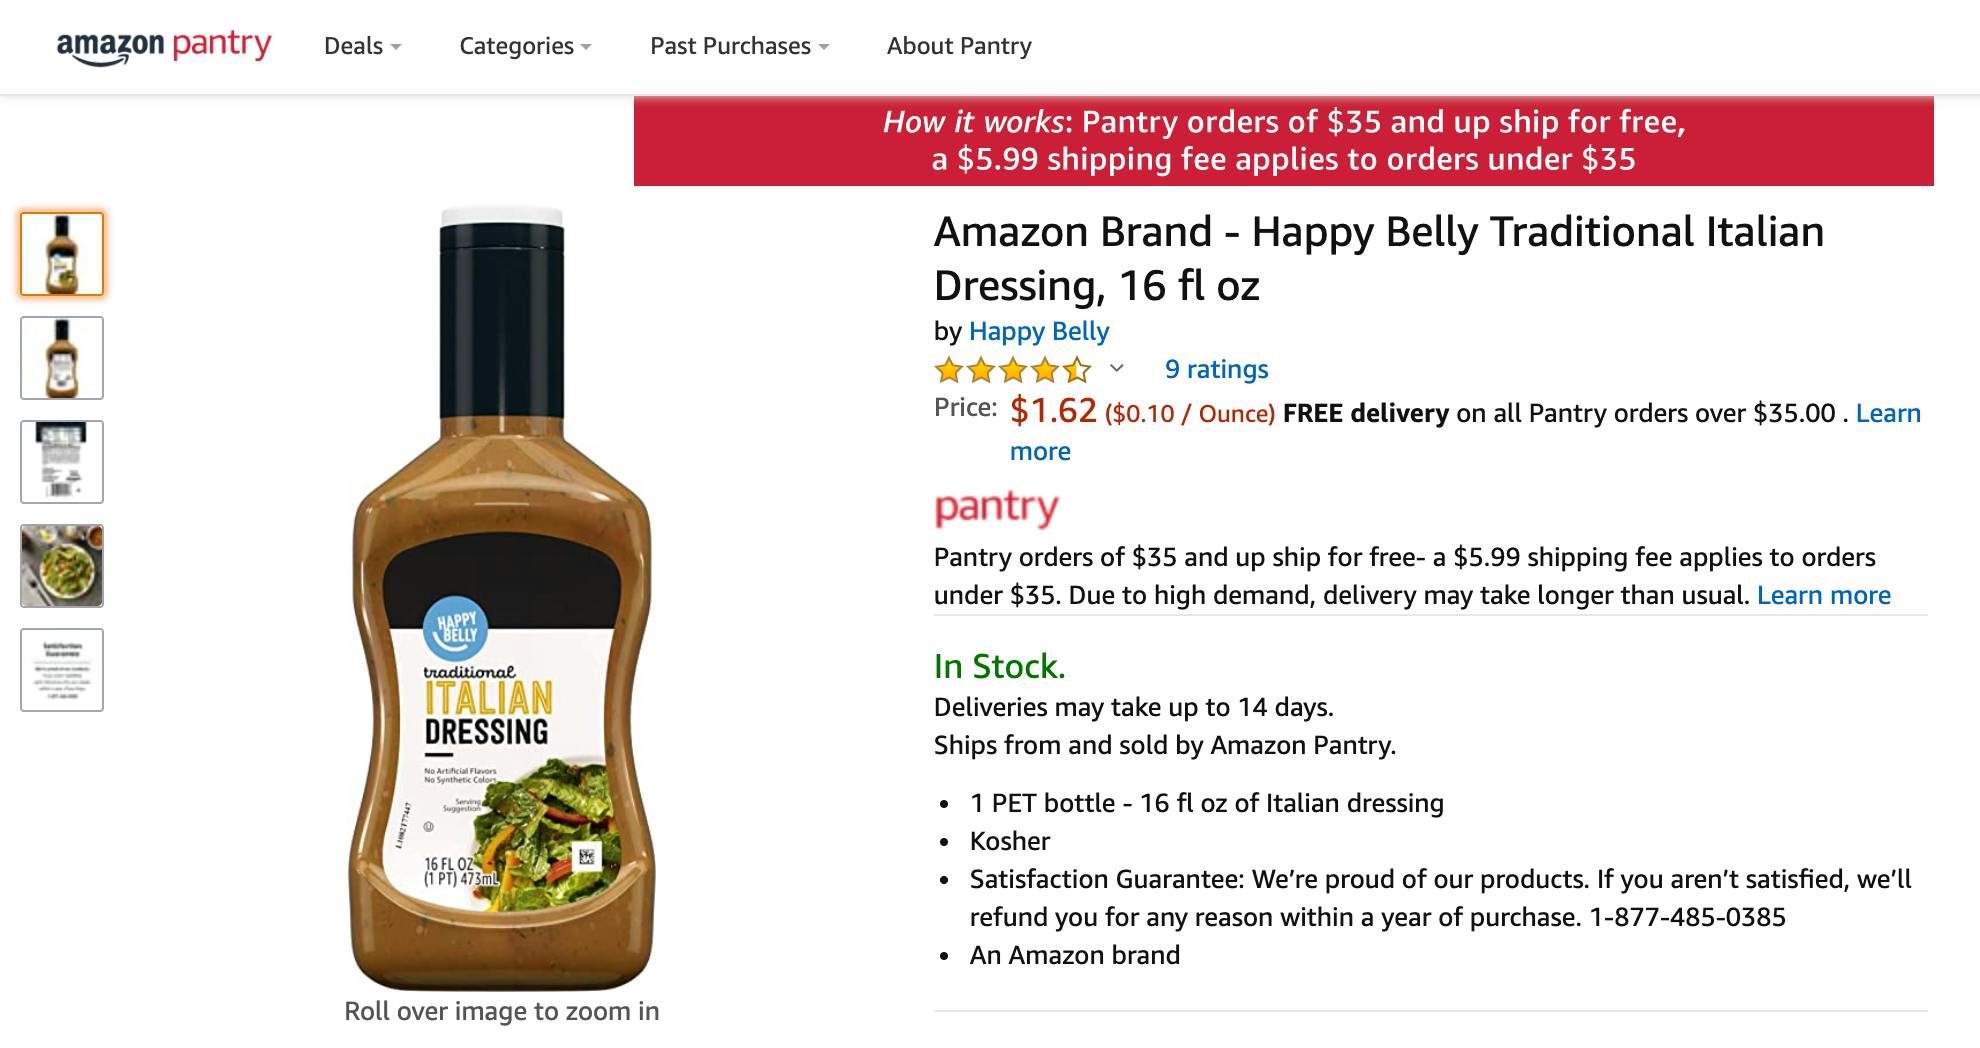View the nutrition label thumbnail
This screenshot has height=1048, width=1980.
62,462
